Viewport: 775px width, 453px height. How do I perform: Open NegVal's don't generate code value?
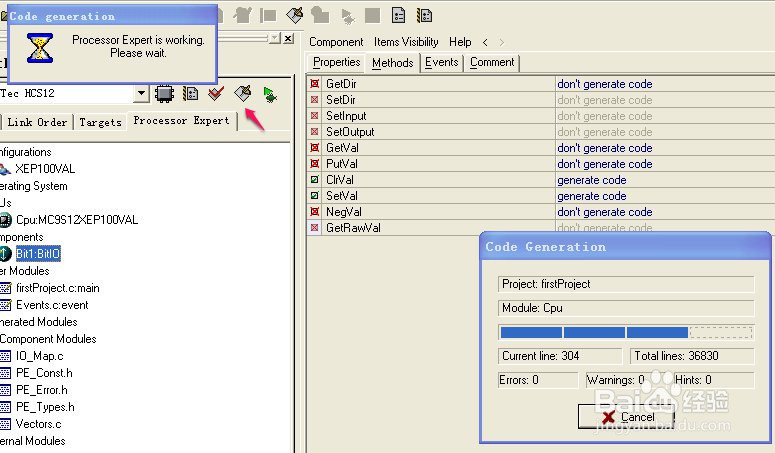pyautogui.click(x=604, y=212)
